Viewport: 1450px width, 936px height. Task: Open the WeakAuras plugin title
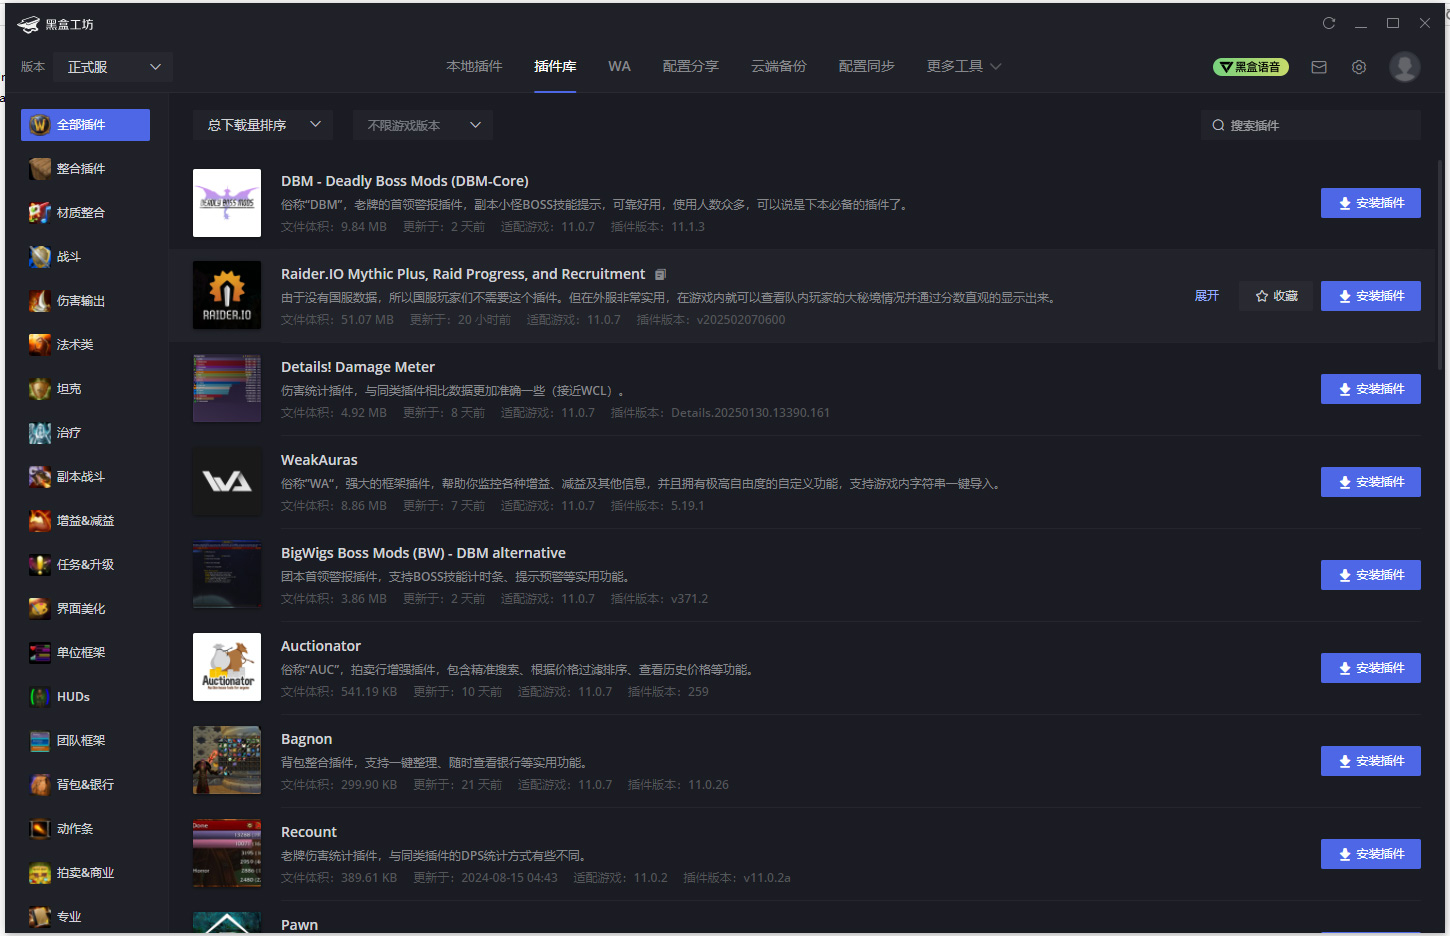[319, 460]
